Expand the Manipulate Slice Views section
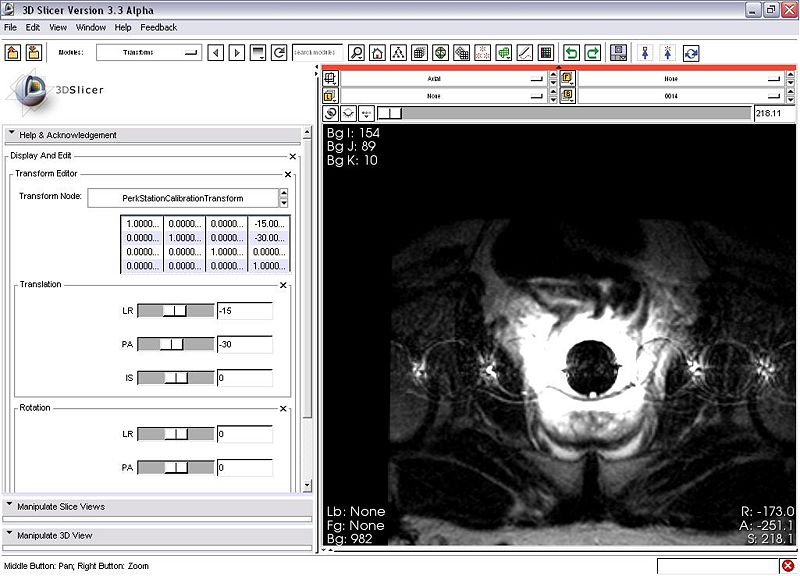Image resolution: width=800 pixels, height=576 pixels. click(61, 507)
